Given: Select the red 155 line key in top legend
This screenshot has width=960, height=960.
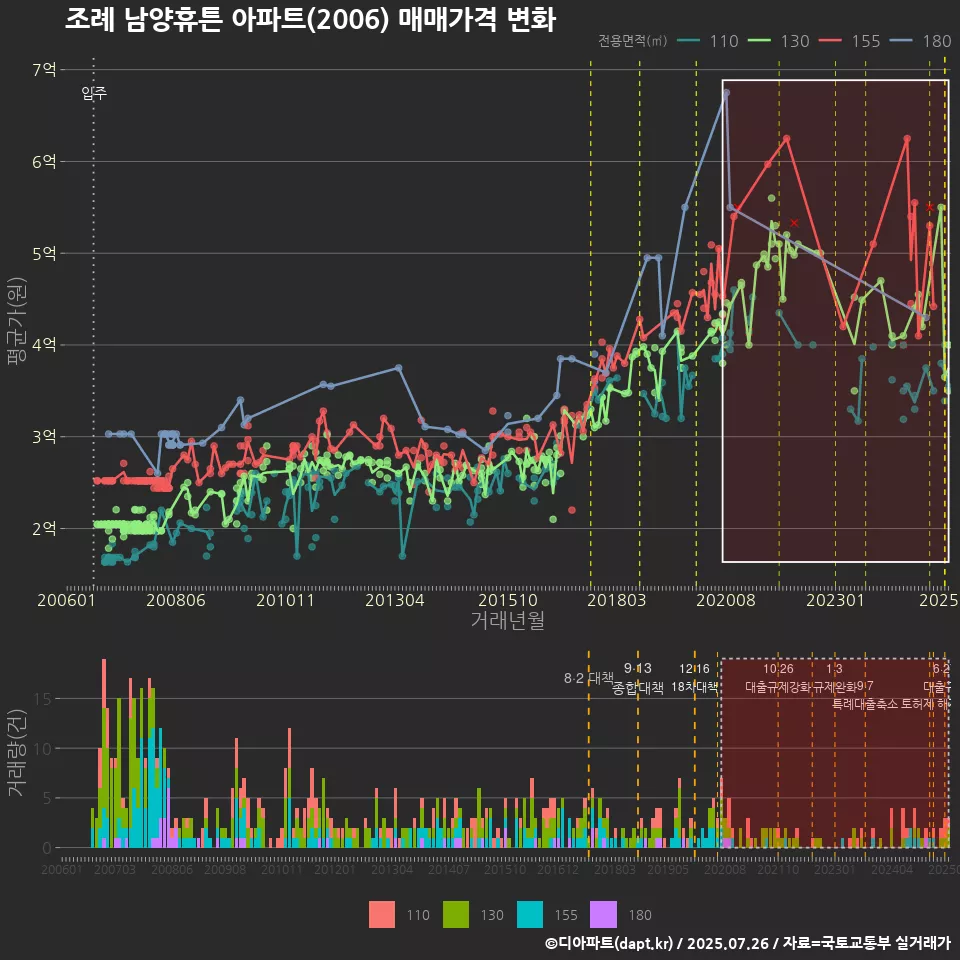Looking at the screenshot, I should click(831, 41).
